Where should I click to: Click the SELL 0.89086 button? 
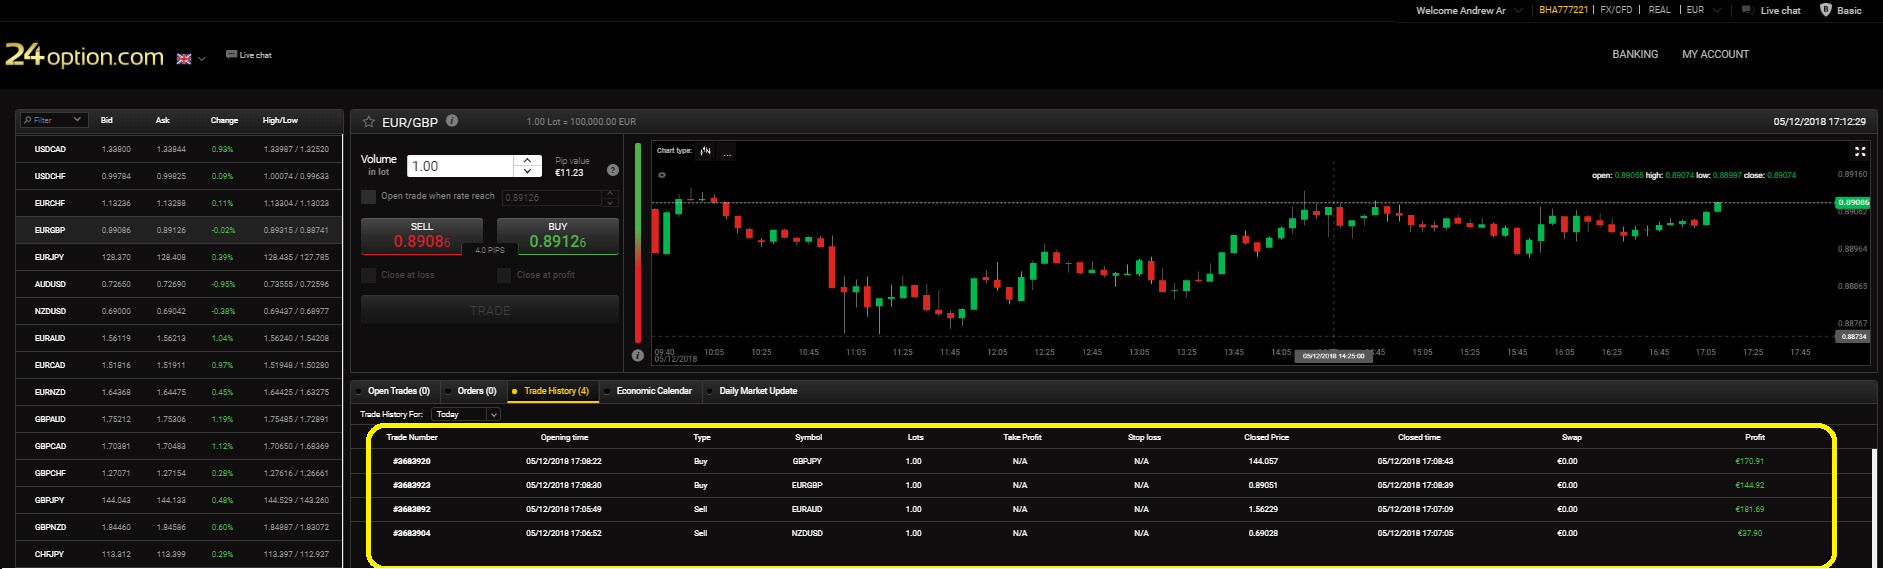(422, 236)
